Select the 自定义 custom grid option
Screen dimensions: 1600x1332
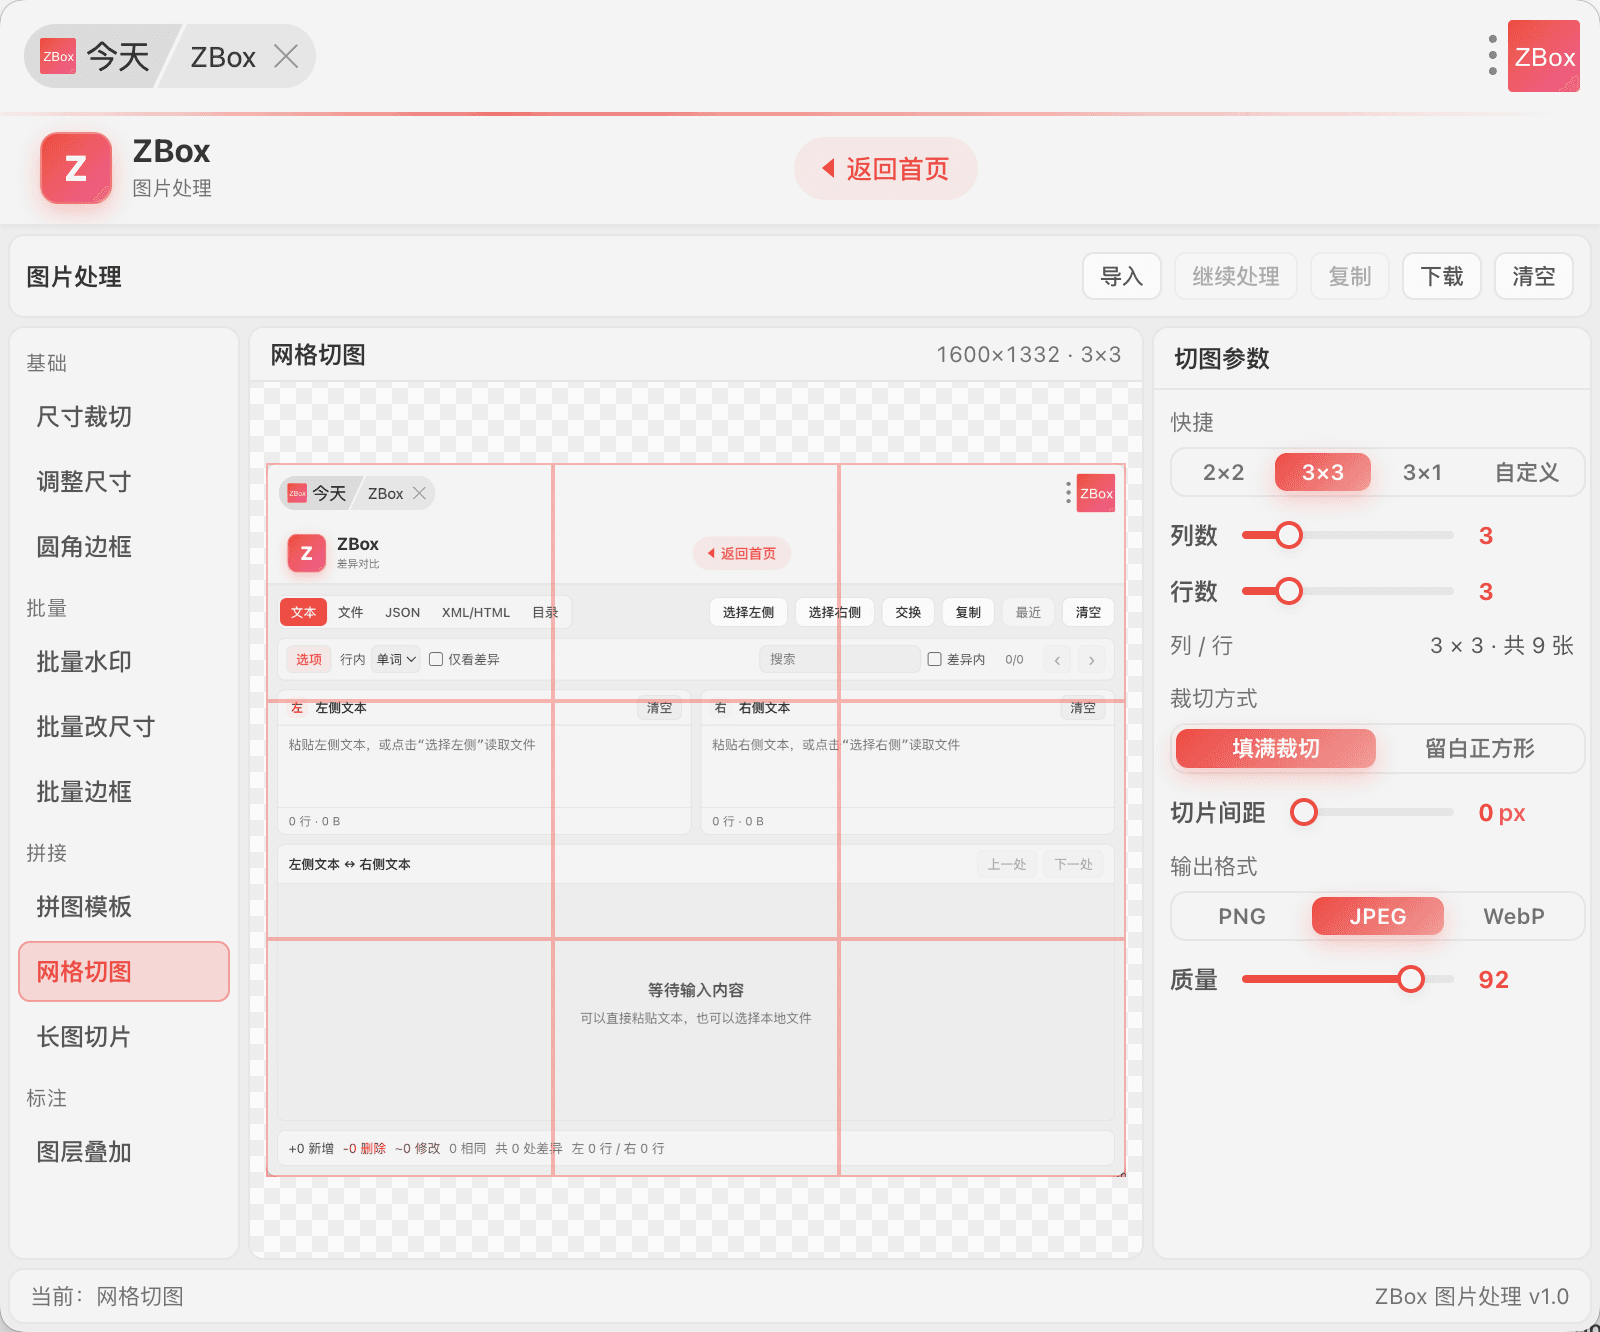1526,472
